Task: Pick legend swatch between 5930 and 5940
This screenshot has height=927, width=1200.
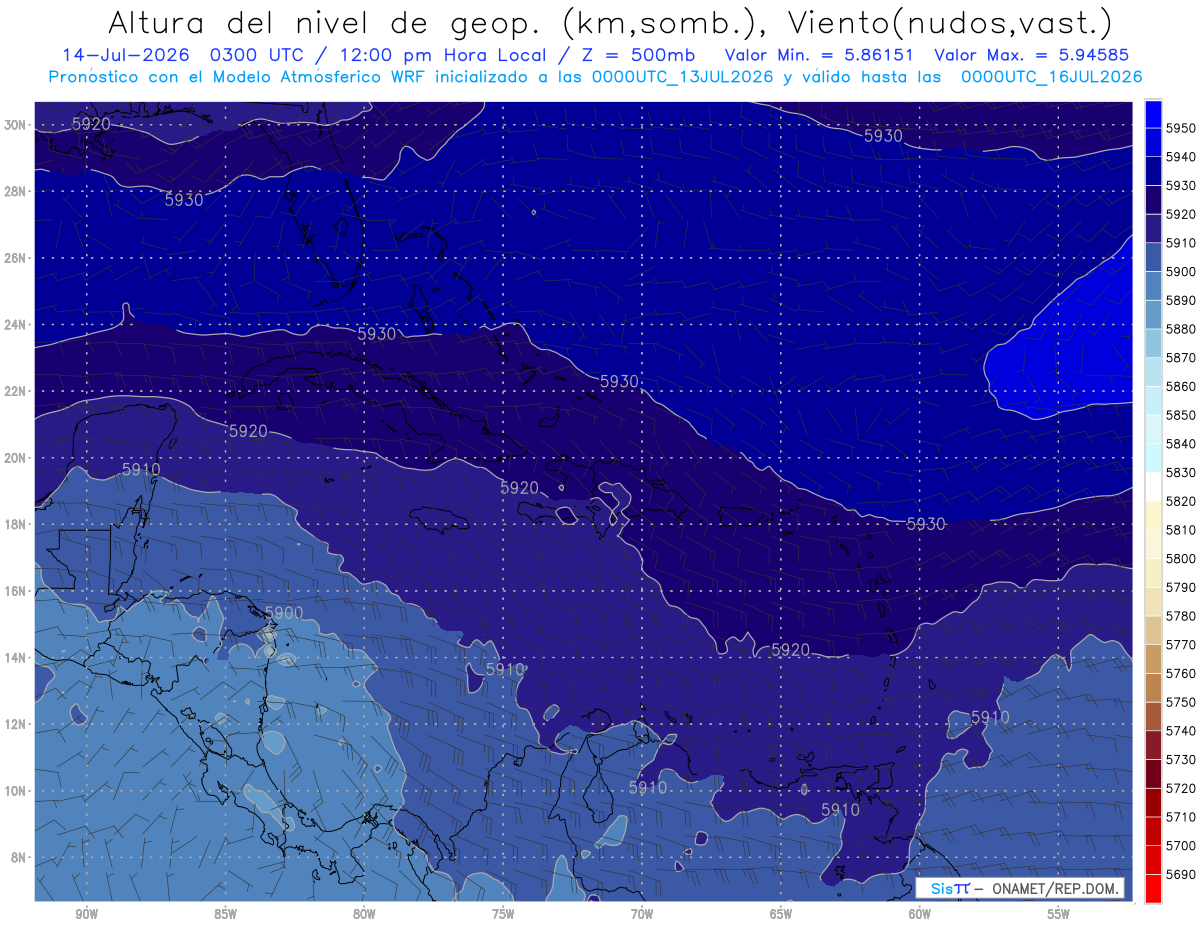Action: click(1153, 171)
